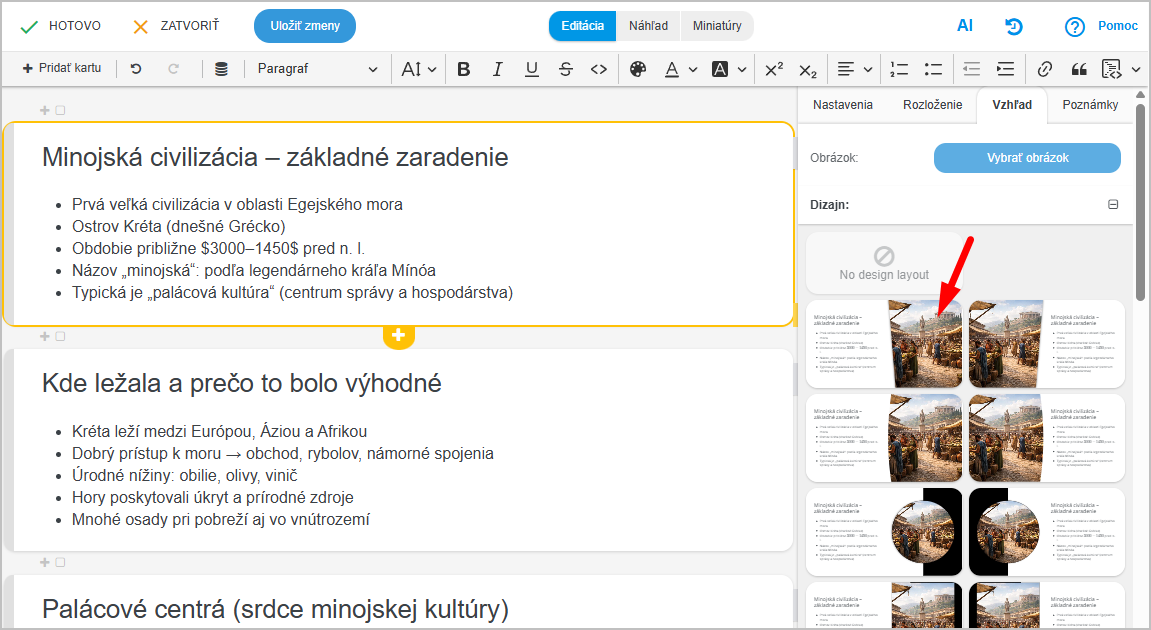1151x630 pixels.
Task: Apply superscript formatting
Action: 774,69
